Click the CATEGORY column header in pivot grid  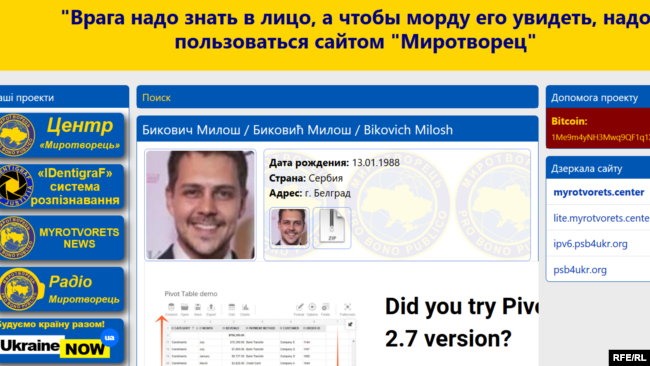point(184,328)
